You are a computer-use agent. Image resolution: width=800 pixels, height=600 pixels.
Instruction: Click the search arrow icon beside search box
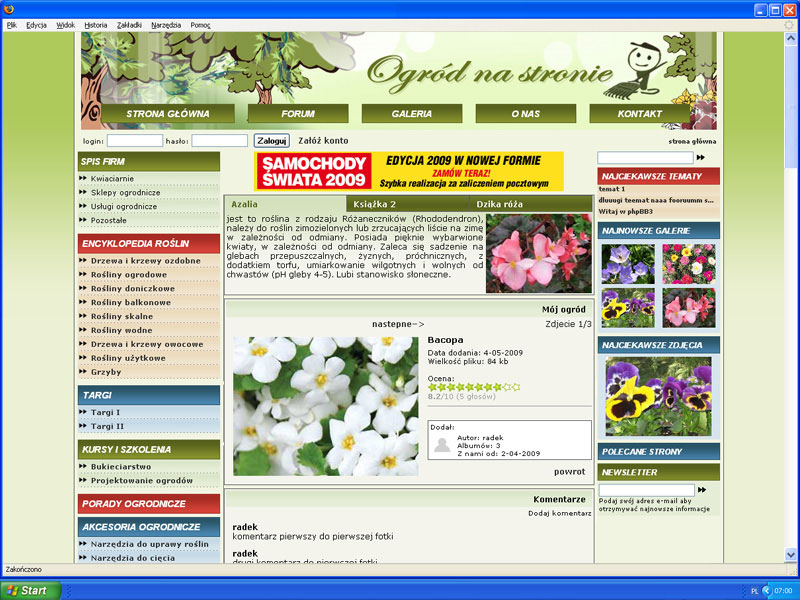click(x=701, y=158)
